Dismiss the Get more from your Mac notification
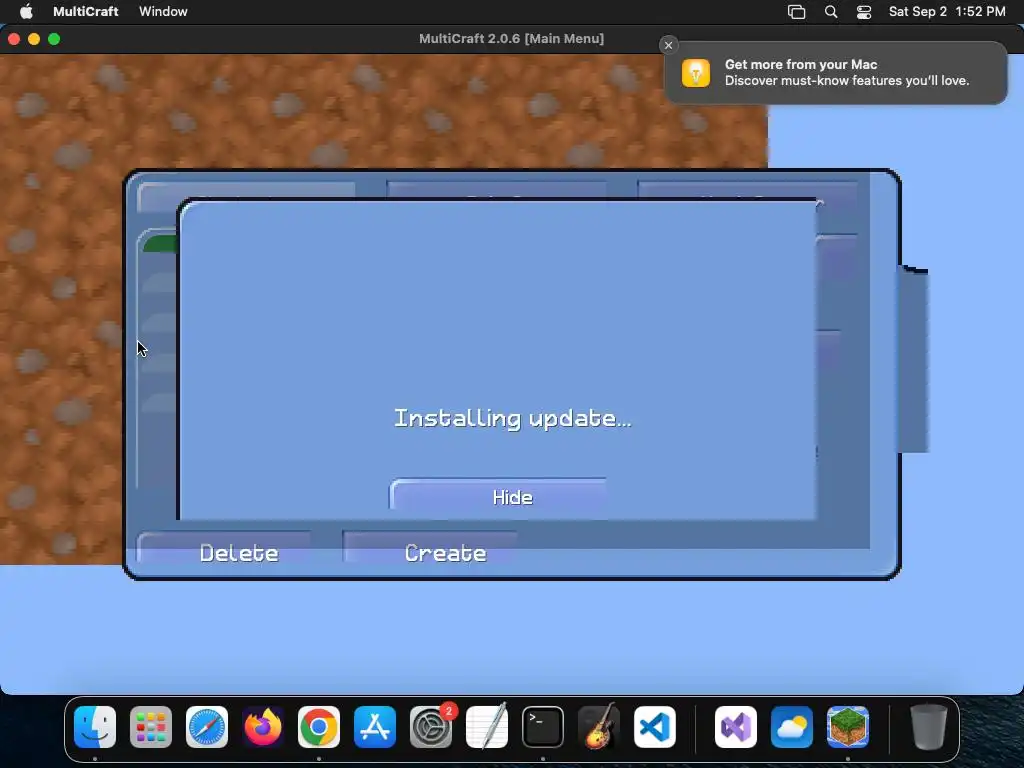This screenshot has height=768, width=1024. click(x=668, y=45)
